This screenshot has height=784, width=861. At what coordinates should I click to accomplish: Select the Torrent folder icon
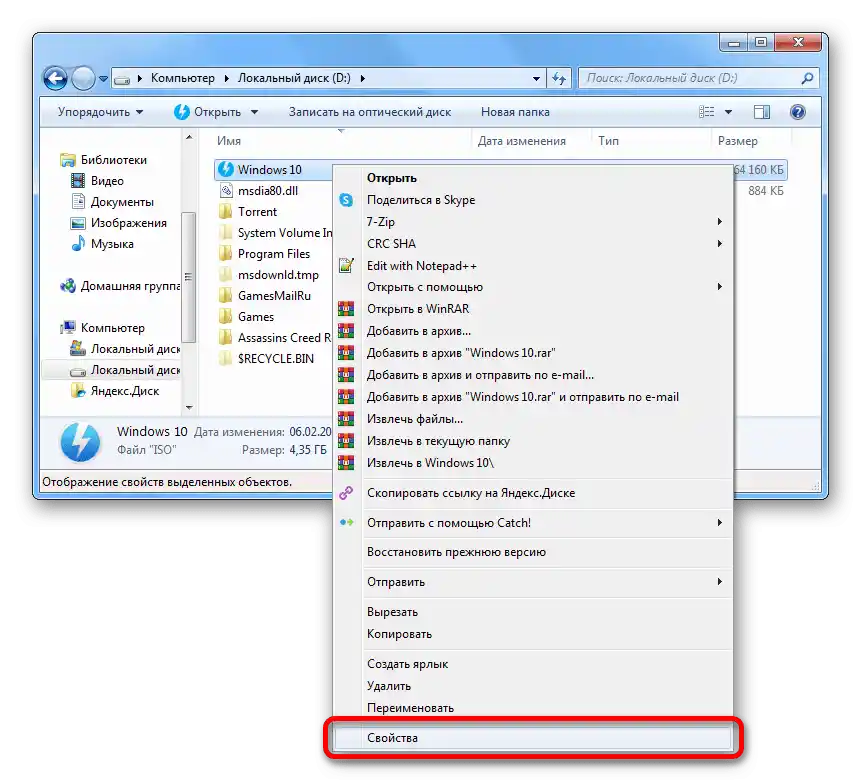pyautogui.click(x=226, y=212)
